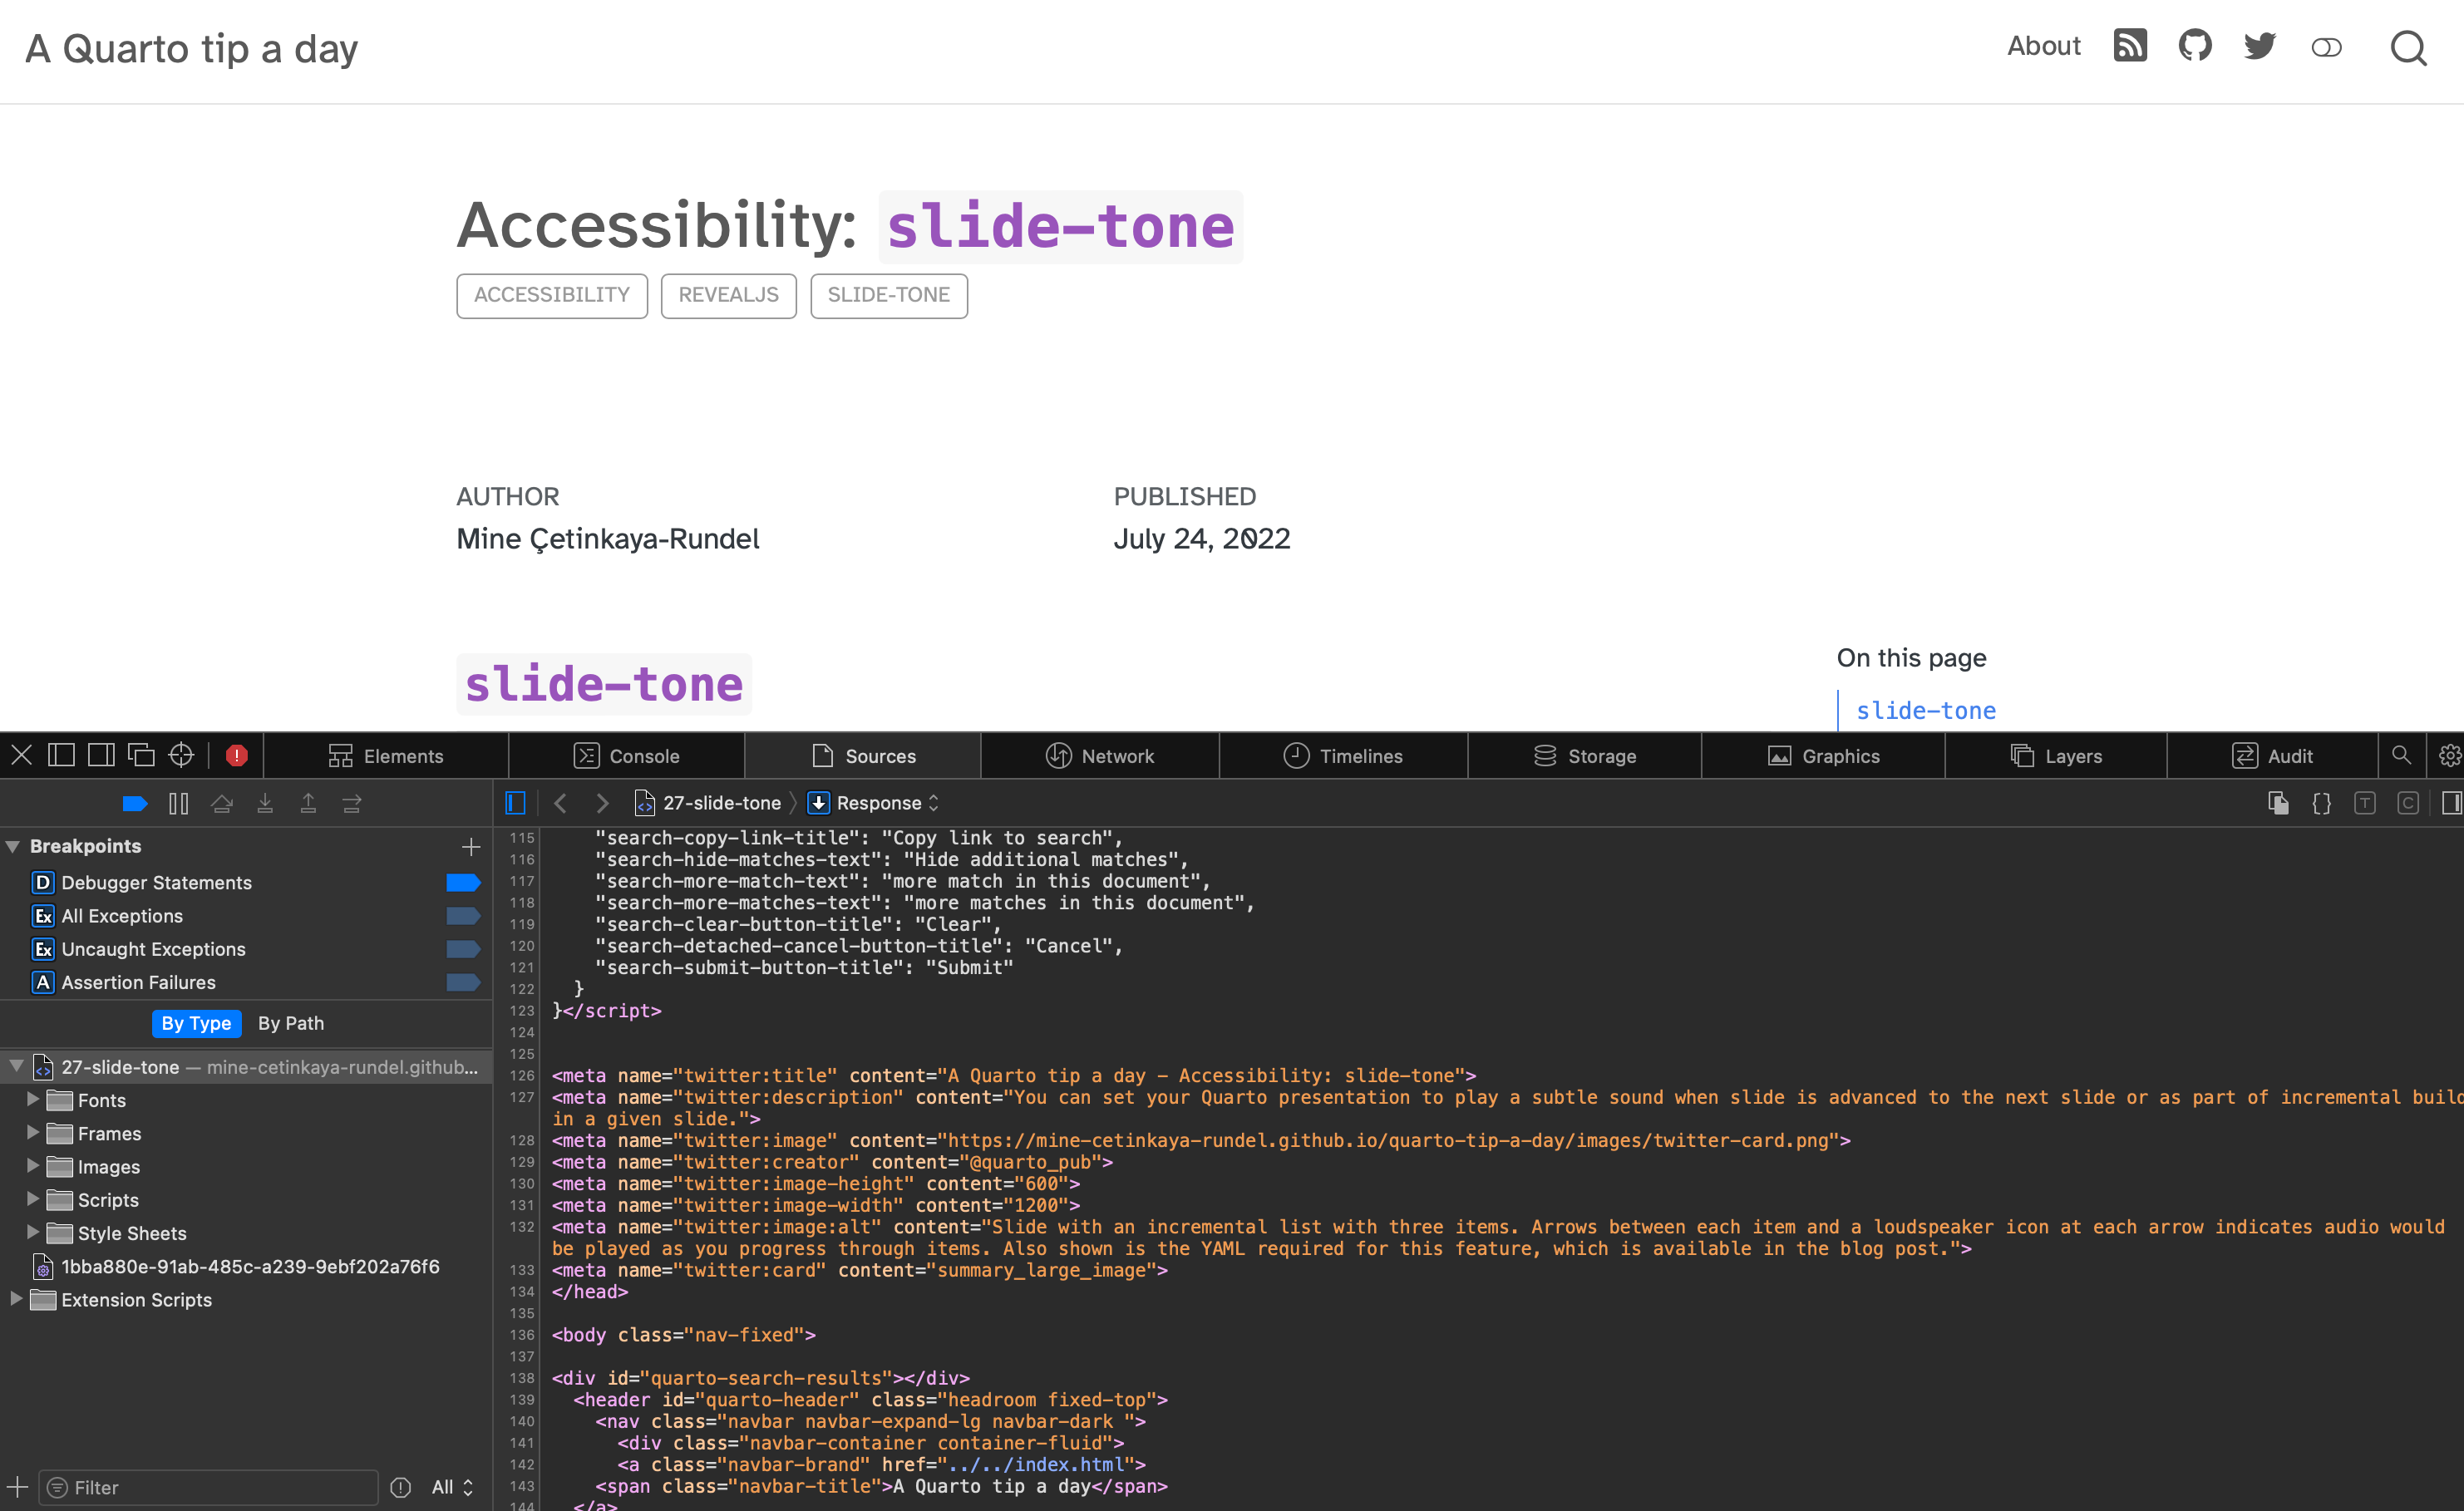
Task: Open the Twitter icon in navbar
Action: (2260, 46)
